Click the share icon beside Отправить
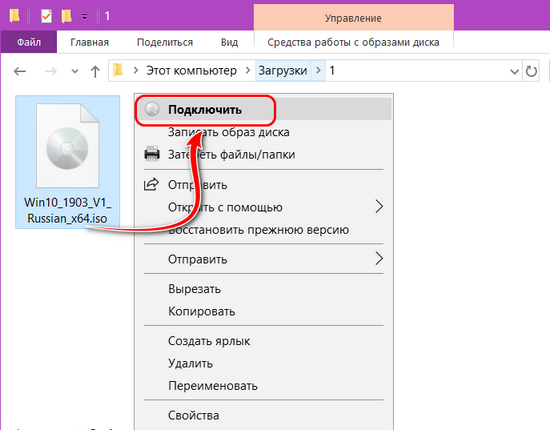Screen dimensions: 550x430 pos(152,184)
